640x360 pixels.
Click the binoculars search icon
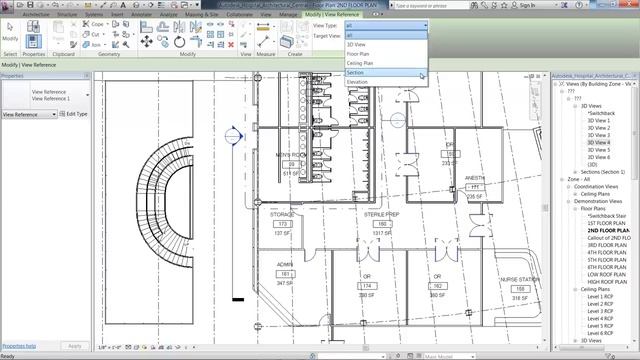click(474, 5)
